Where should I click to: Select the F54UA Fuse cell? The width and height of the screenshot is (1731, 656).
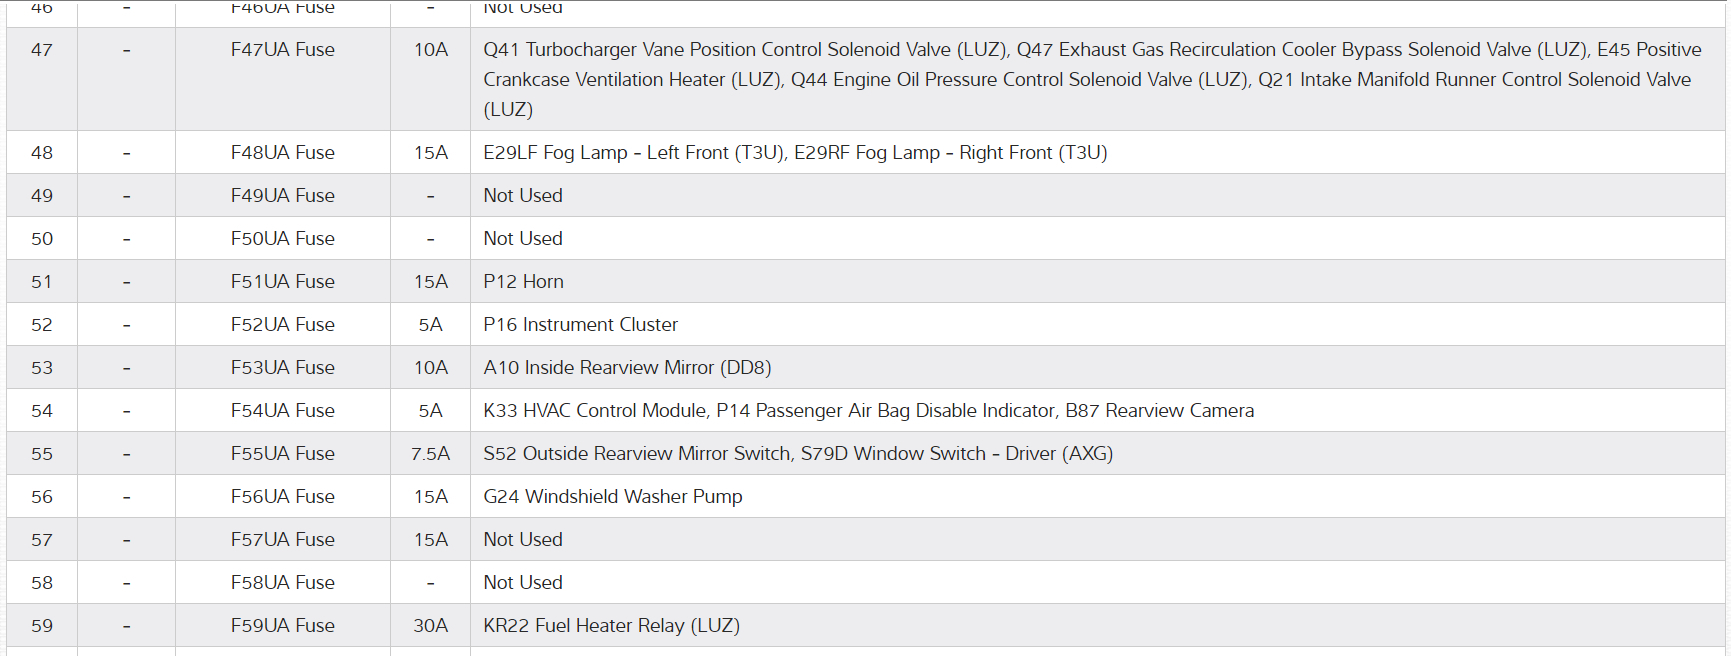click(x=282, y=411)
